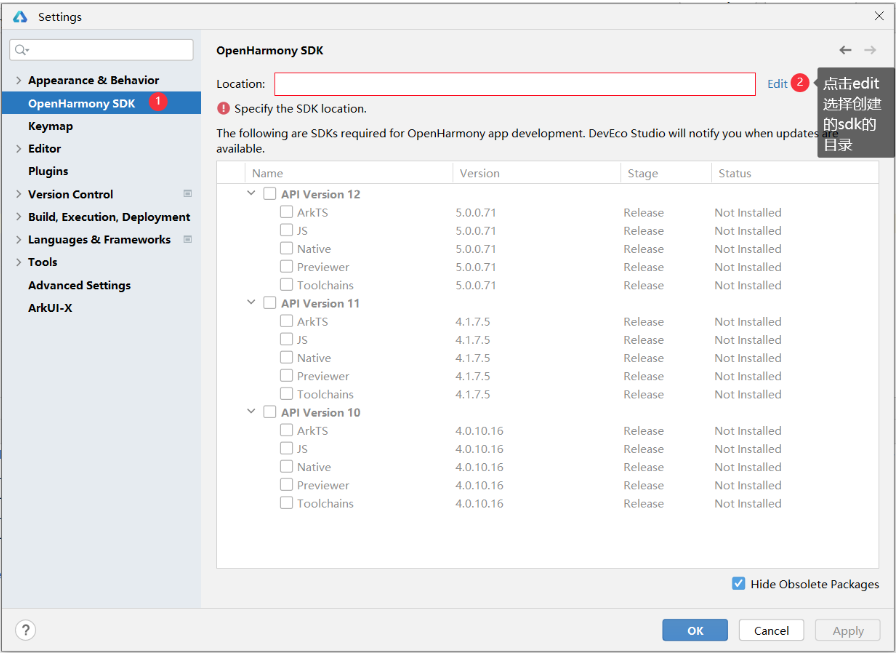Click Native row label for 4.0.10.16
Screen dimensions: 896x653
click(314, 467)
